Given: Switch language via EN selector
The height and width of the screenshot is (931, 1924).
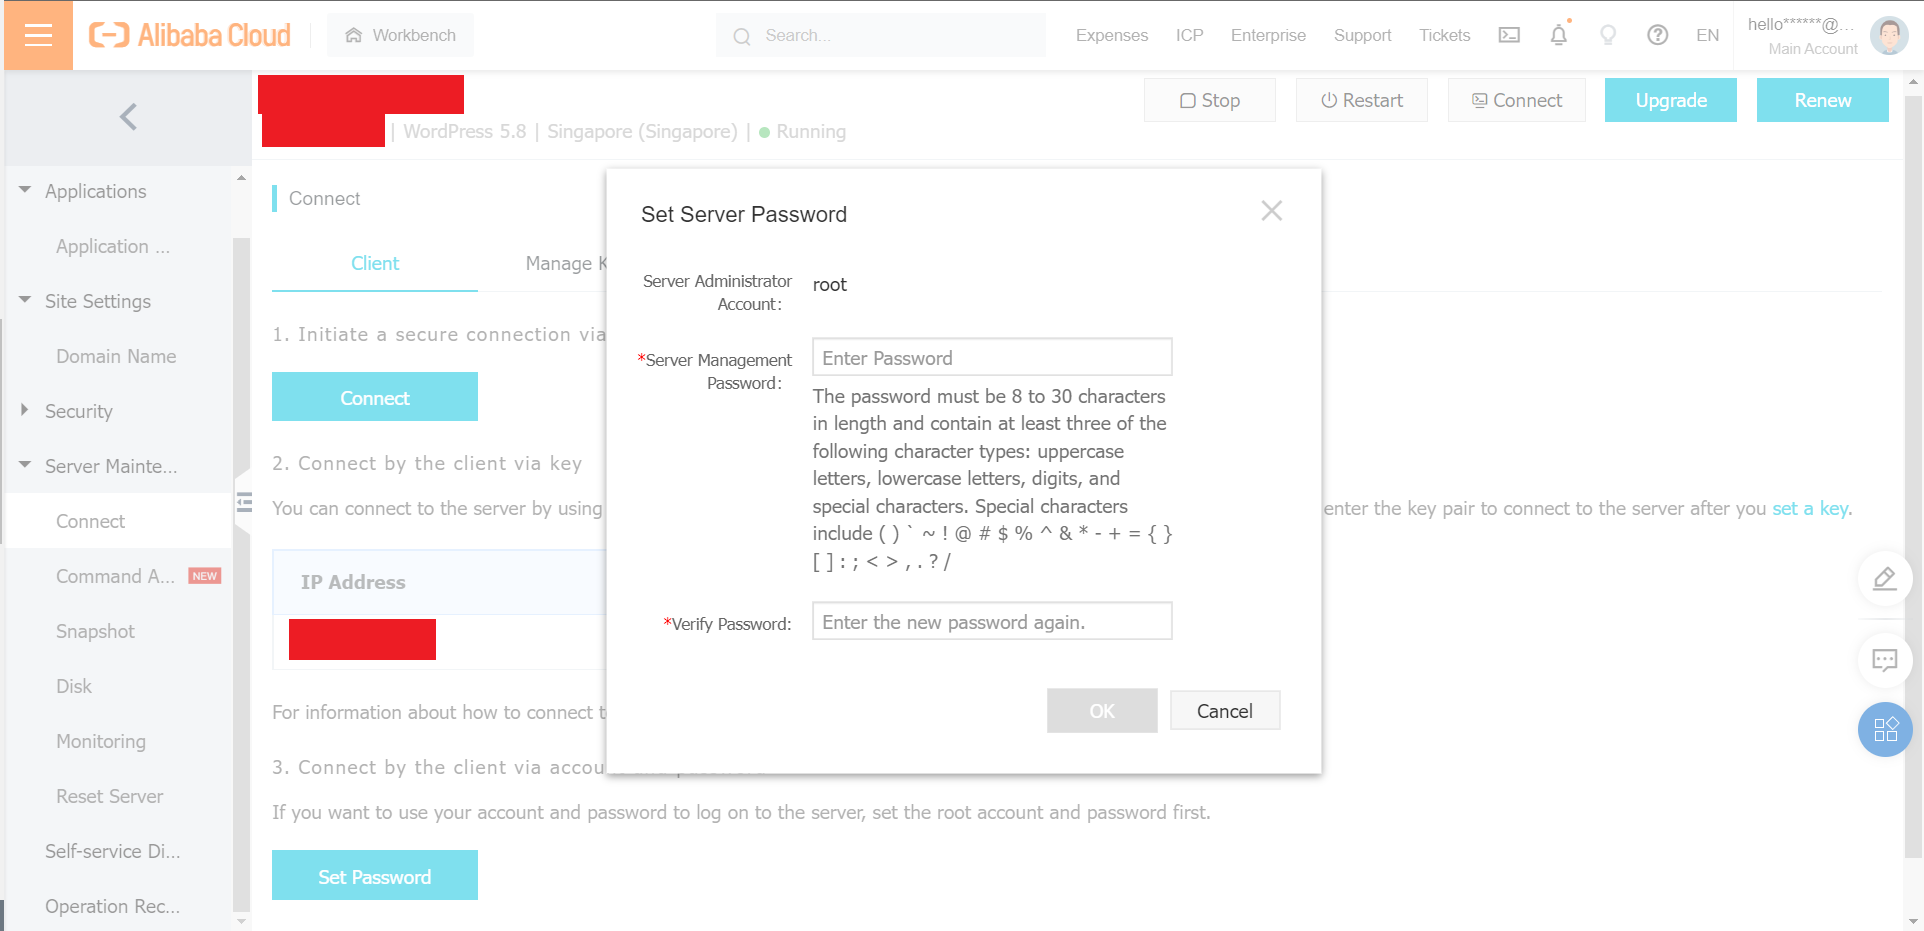Looking at the screenshot, I should pos(1708,35).
